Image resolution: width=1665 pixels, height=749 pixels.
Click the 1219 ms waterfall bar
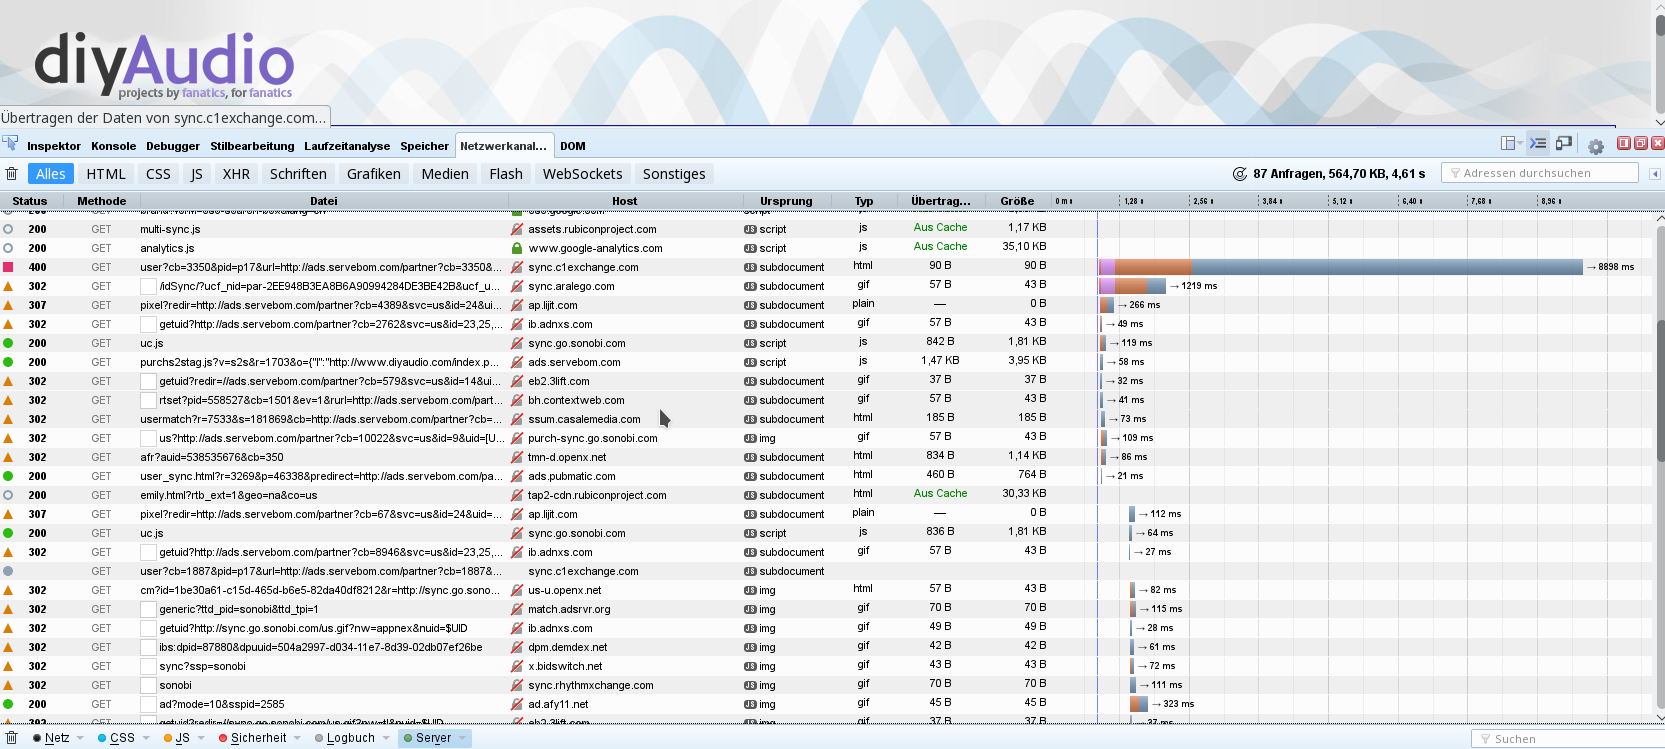[x=1132, y=286]
